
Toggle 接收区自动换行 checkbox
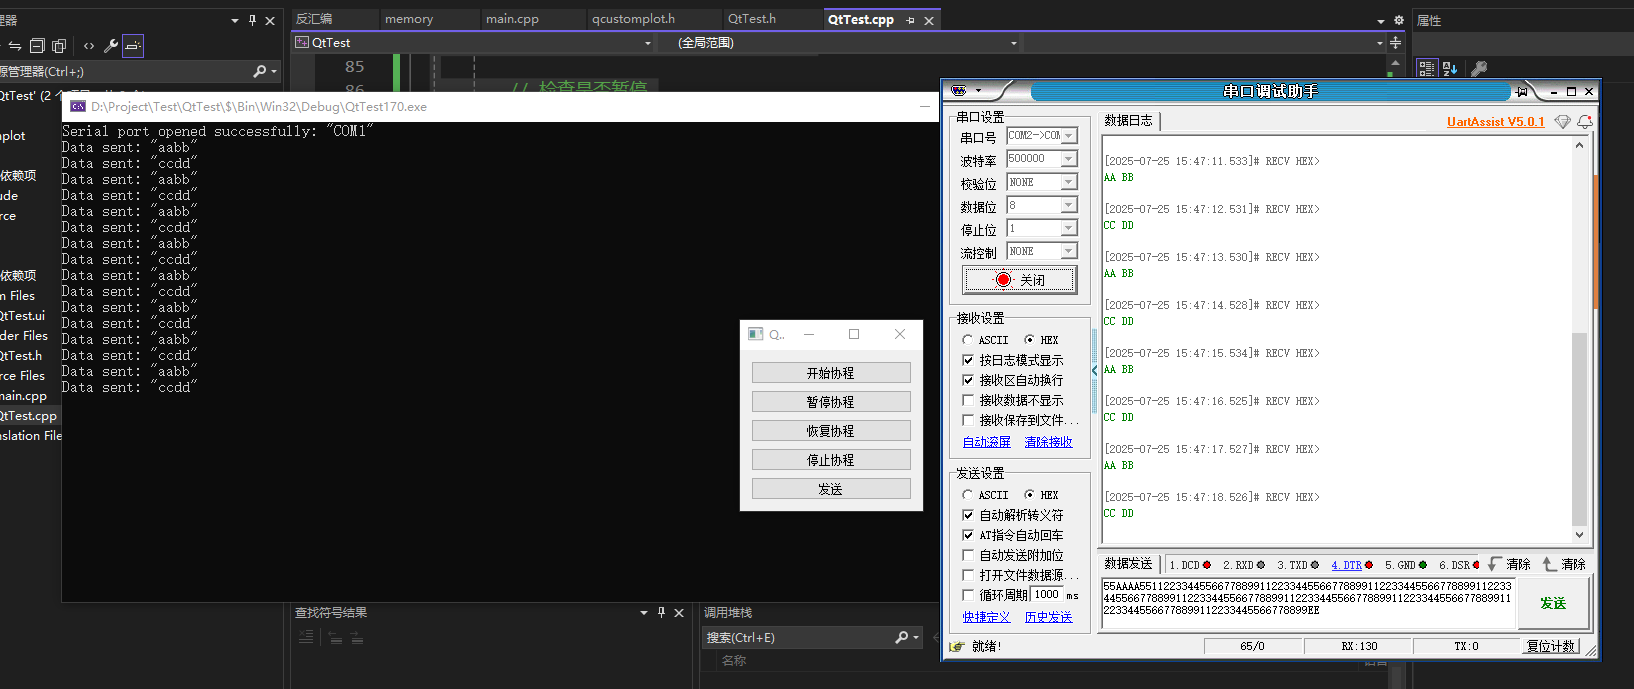coord(968,380)
